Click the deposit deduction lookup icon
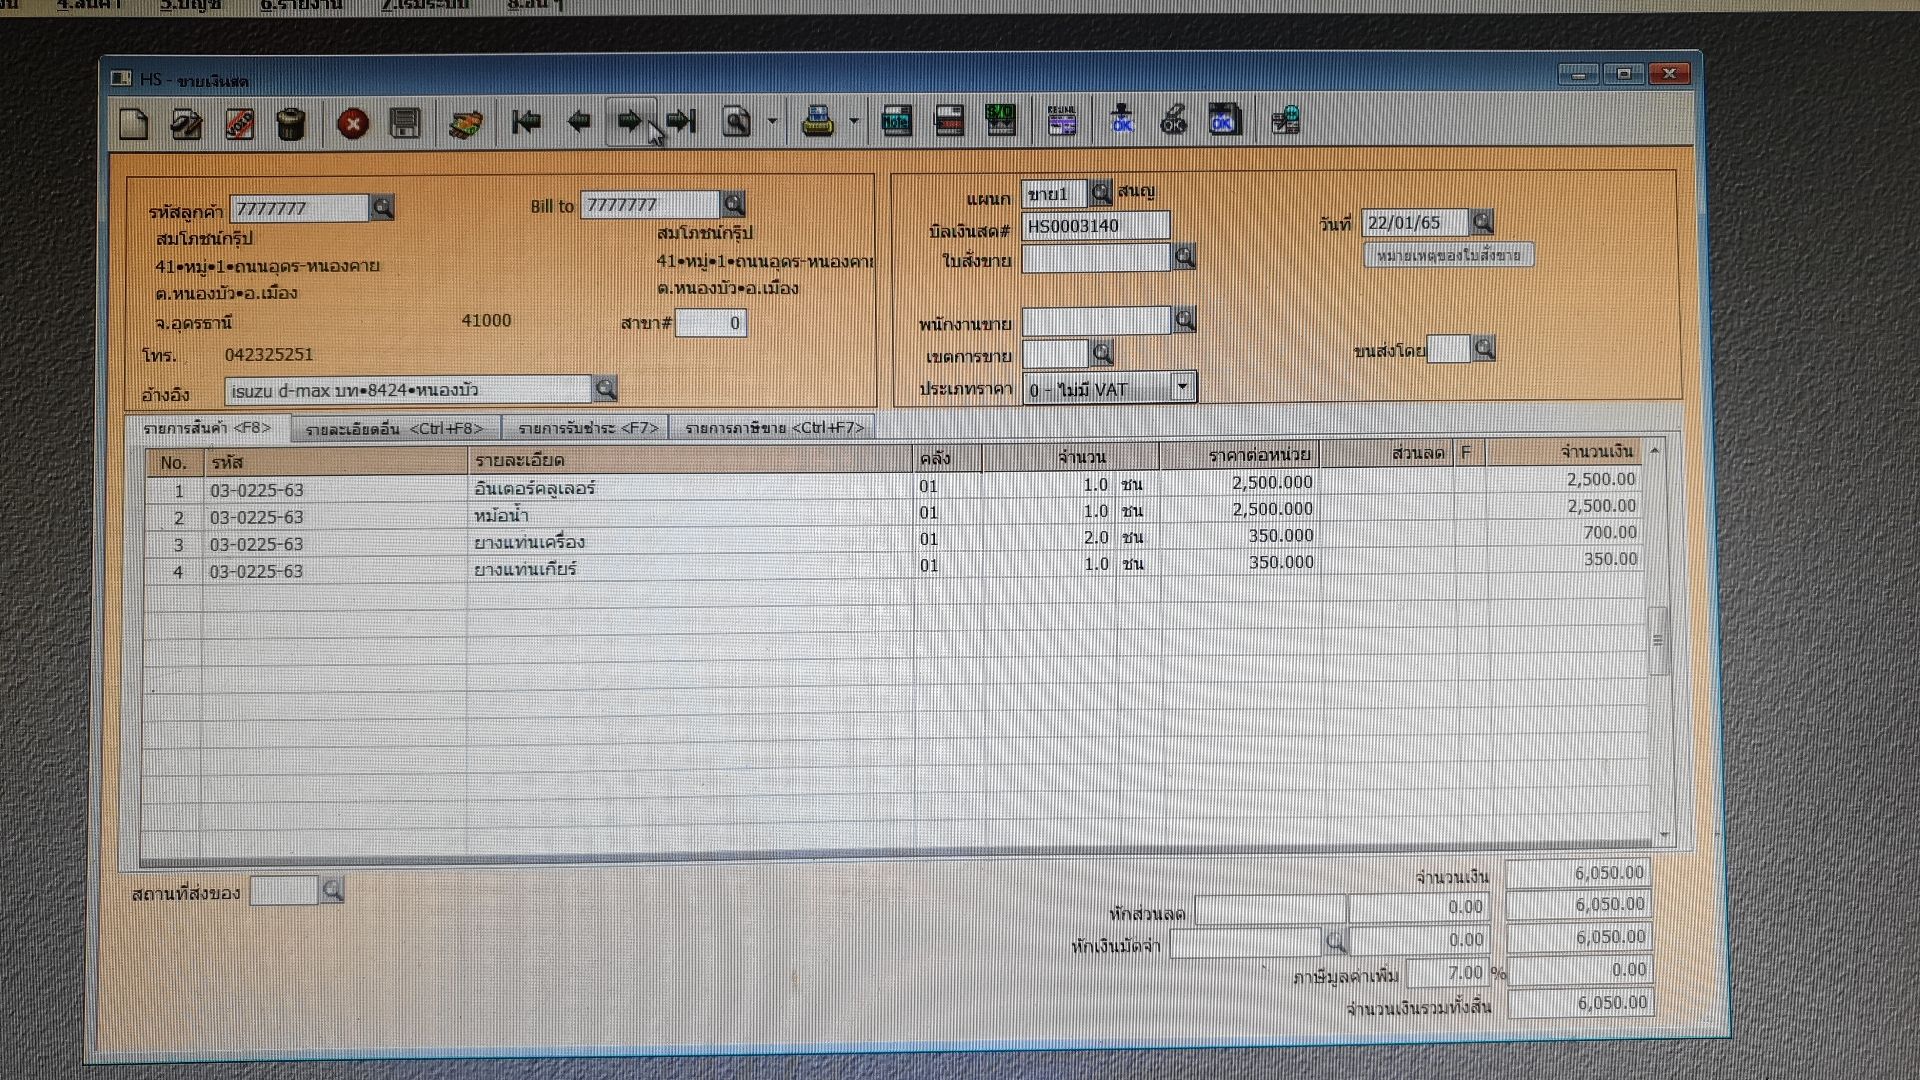This screenshot has width=1920, height=1080. [x=1335, y=941]
